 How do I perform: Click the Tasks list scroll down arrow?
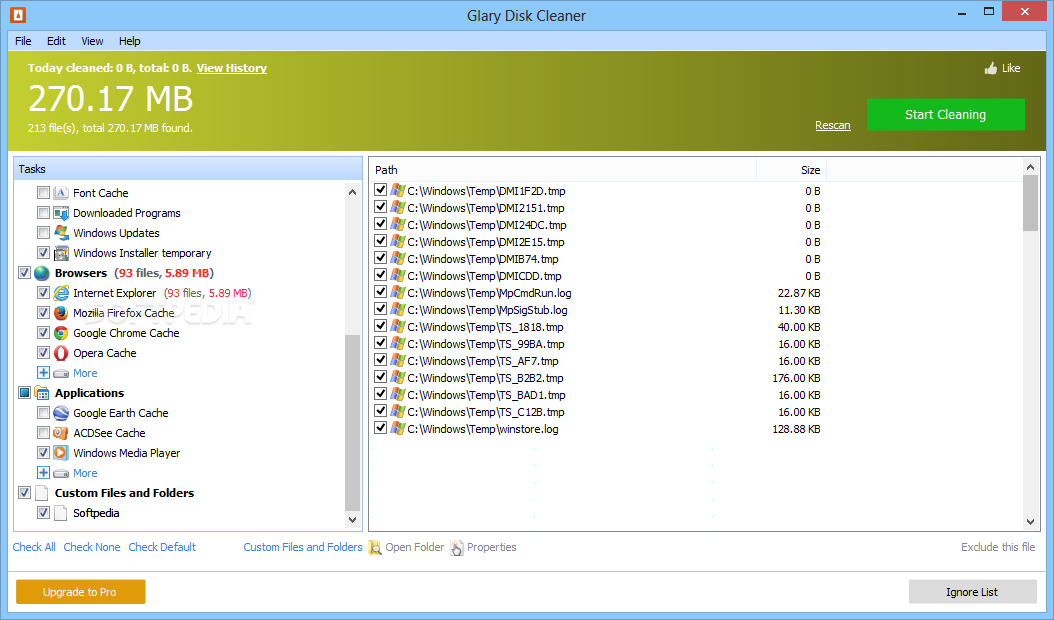tap(353, 520)
